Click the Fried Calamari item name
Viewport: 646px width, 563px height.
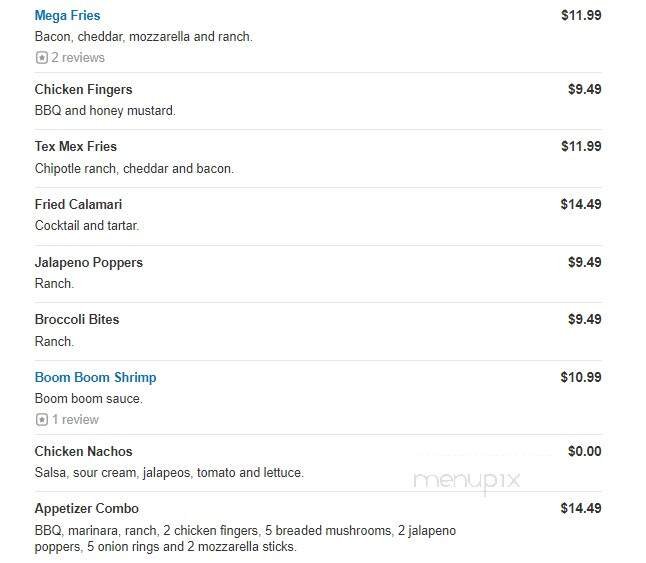78,205
